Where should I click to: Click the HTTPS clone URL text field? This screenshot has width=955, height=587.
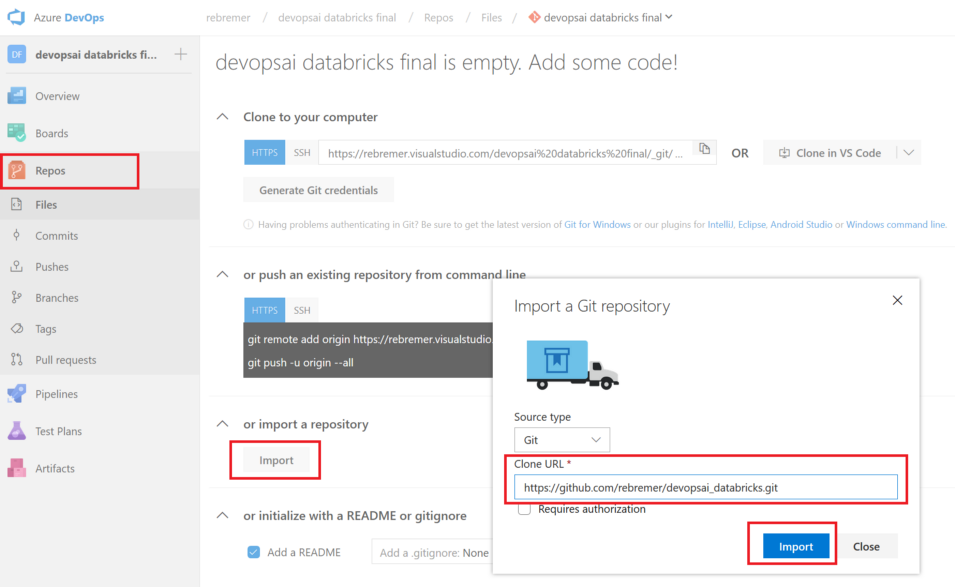click(506, 153)
